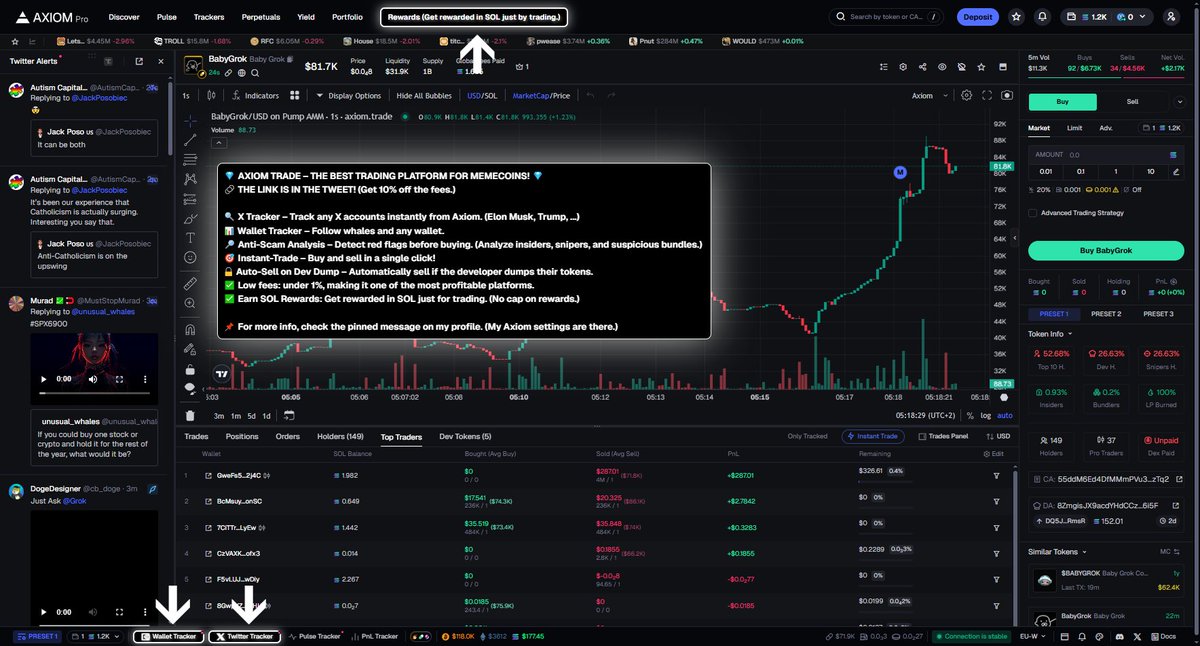1200x646 pixels.
Task: Open user profile icon in top bar
Action: pyautogui.click(x=1172, y=17)
